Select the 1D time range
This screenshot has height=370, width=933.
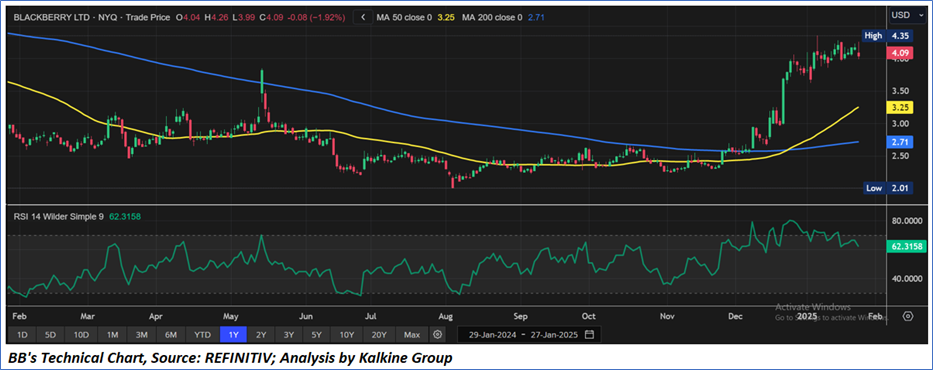[22, 335]
